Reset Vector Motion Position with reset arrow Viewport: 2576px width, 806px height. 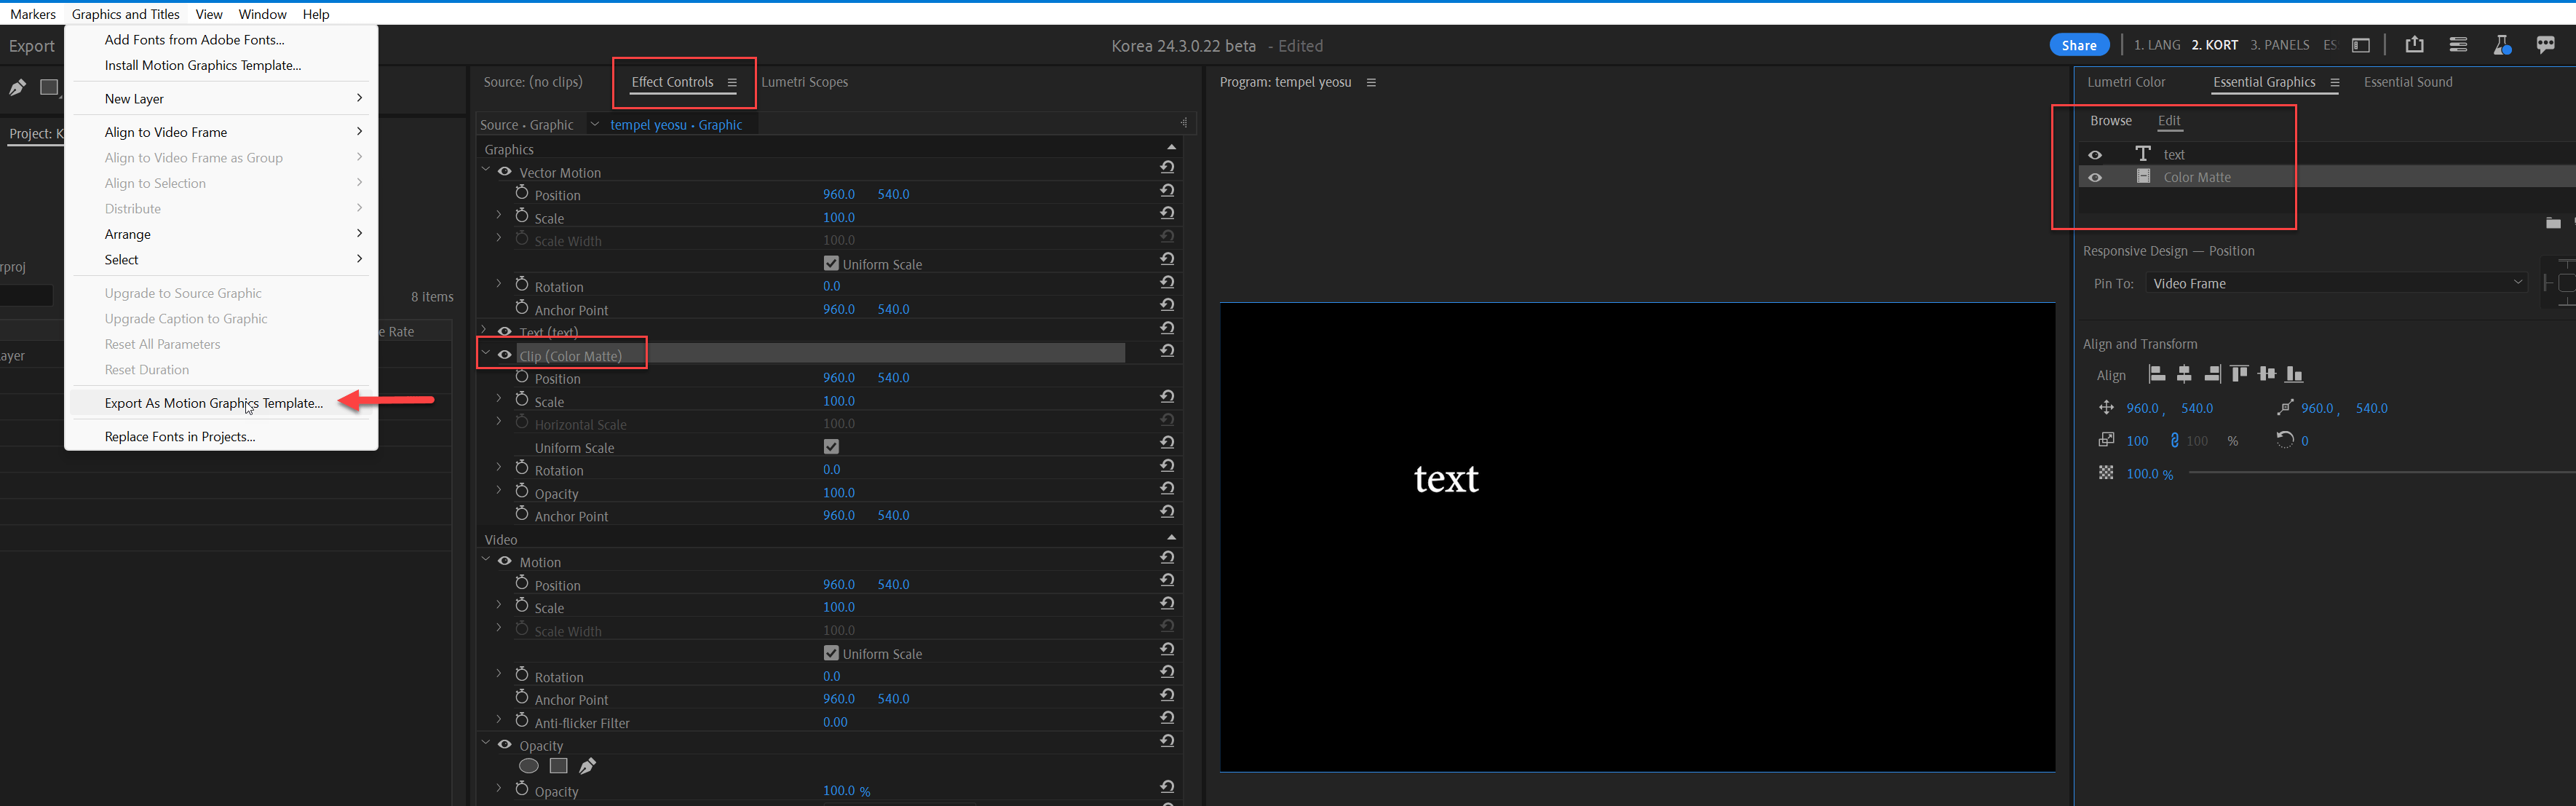point(1167,191)
